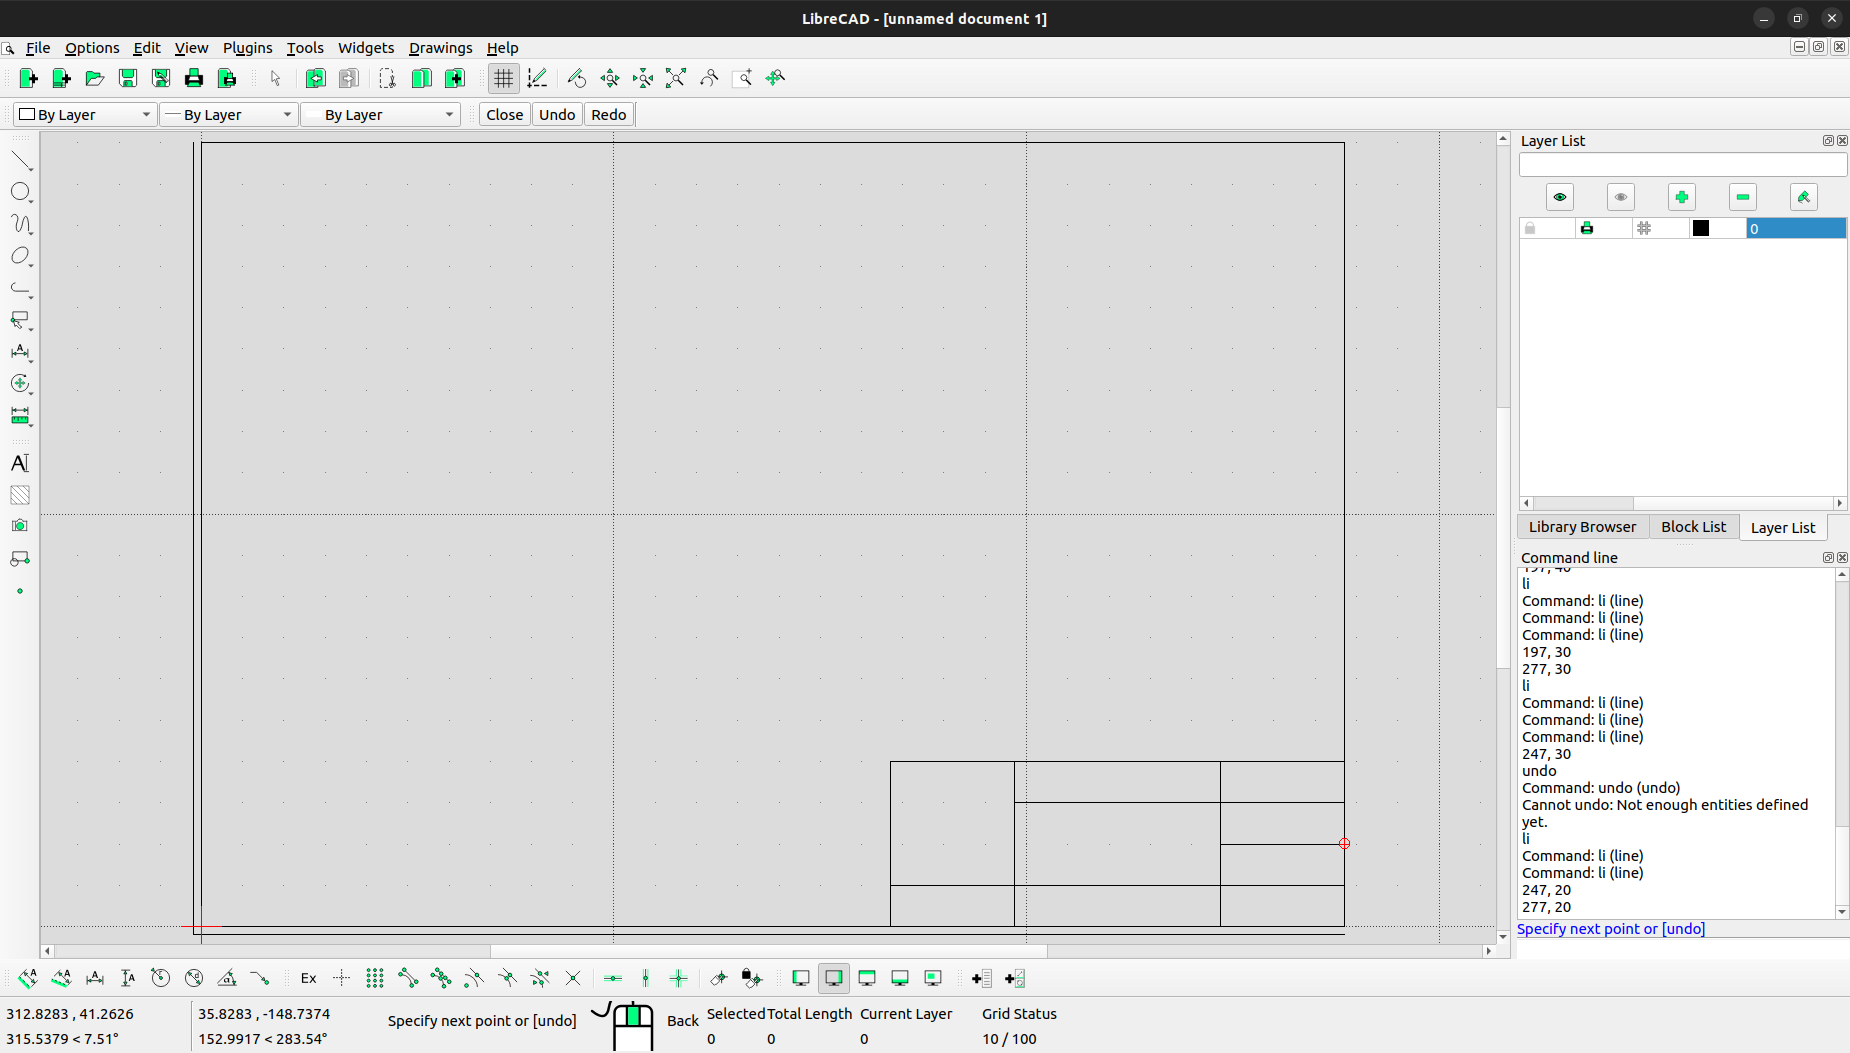1850x1053 pixels.
Task: Add a new layer with plus button
Action: click(1682, 197)
